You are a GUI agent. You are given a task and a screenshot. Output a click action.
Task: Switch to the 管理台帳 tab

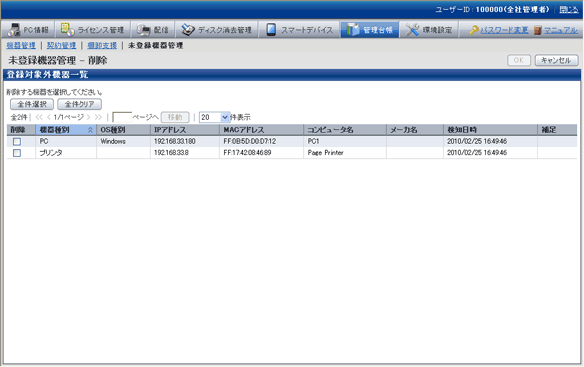tap(369, 29)
